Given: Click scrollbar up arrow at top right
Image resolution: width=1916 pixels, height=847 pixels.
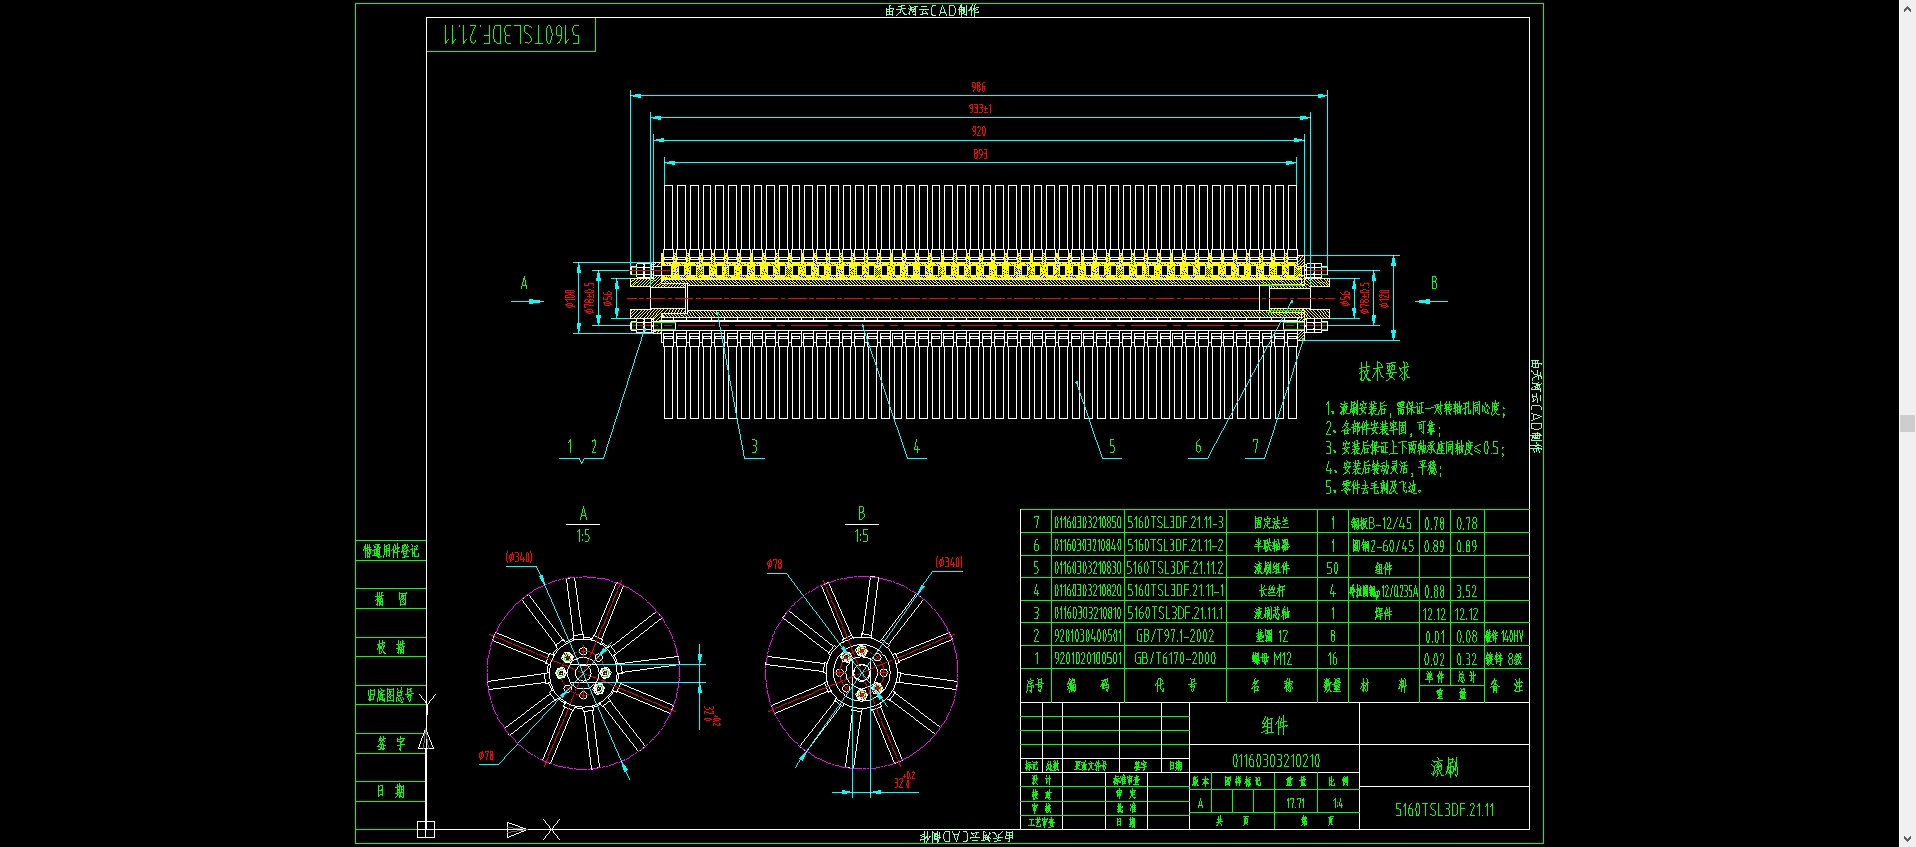Looking at the screenshot, I should (1907, 8).
